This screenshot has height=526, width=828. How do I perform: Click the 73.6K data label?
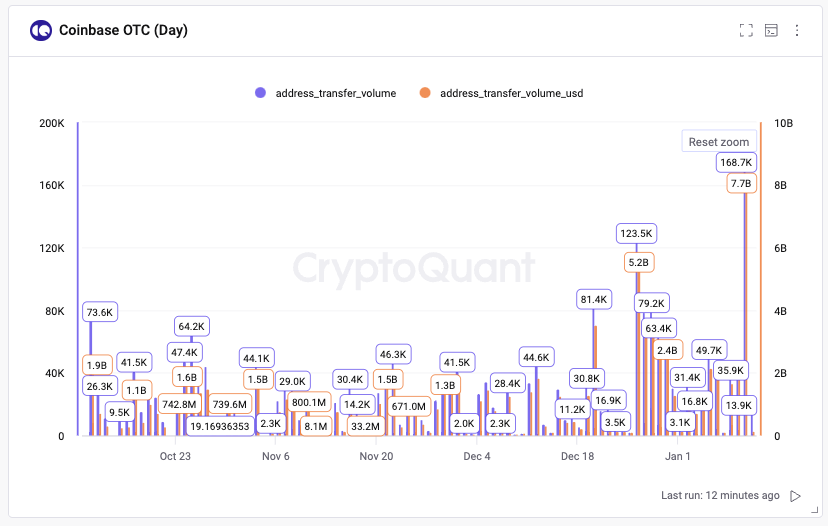pyautogui.click(x=100, y=312)
